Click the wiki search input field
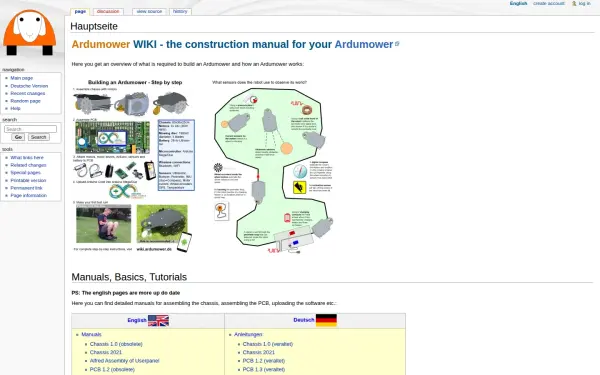The image size is (600, 375). click(30, 129)
